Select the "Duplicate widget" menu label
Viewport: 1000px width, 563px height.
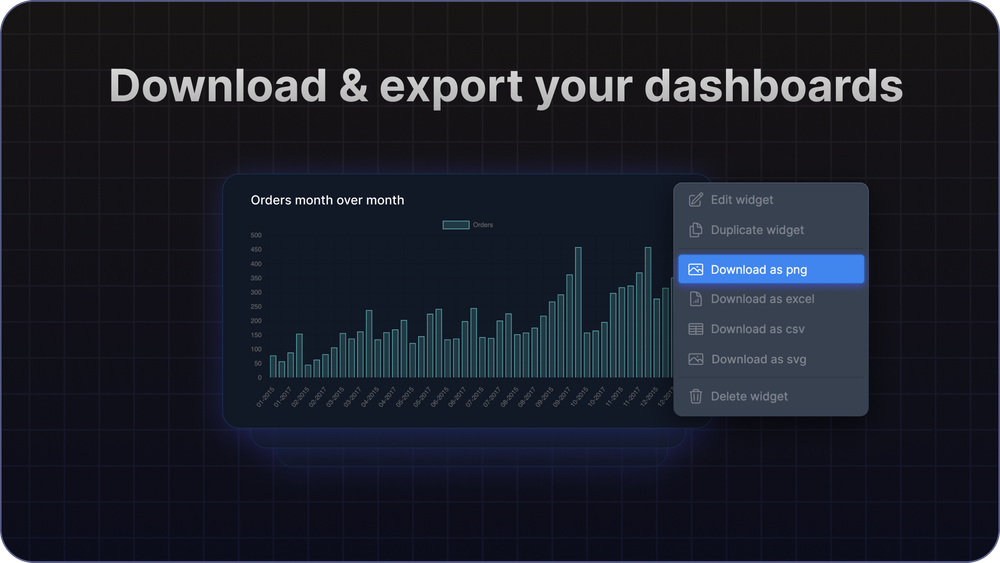tap(757, 230)
